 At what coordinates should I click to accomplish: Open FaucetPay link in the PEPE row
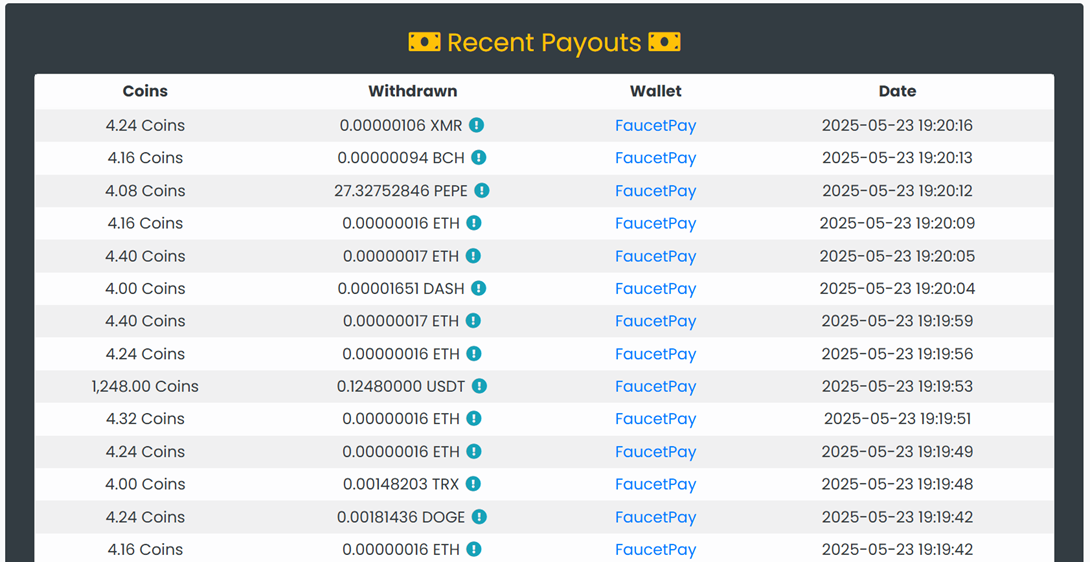pos(655,191)
